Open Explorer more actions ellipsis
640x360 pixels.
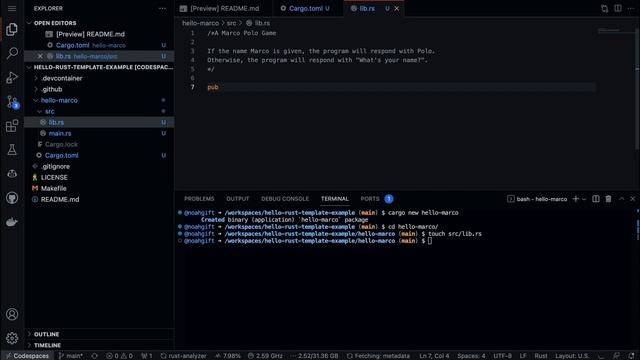(x=162, y=8)
